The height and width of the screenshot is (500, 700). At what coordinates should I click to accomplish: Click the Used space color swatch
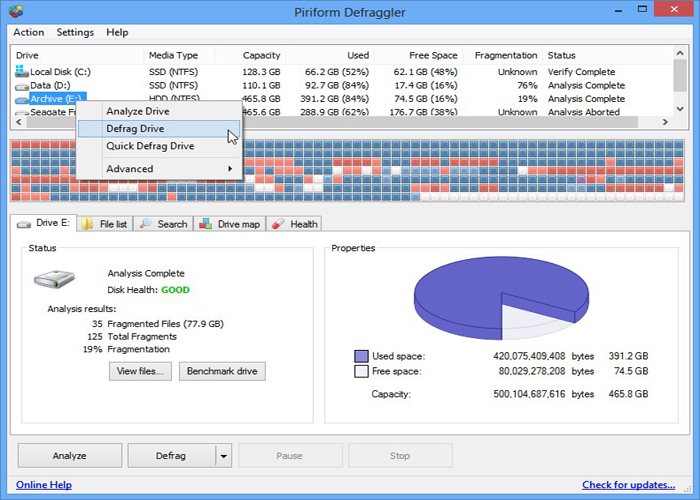click(361, 356)
